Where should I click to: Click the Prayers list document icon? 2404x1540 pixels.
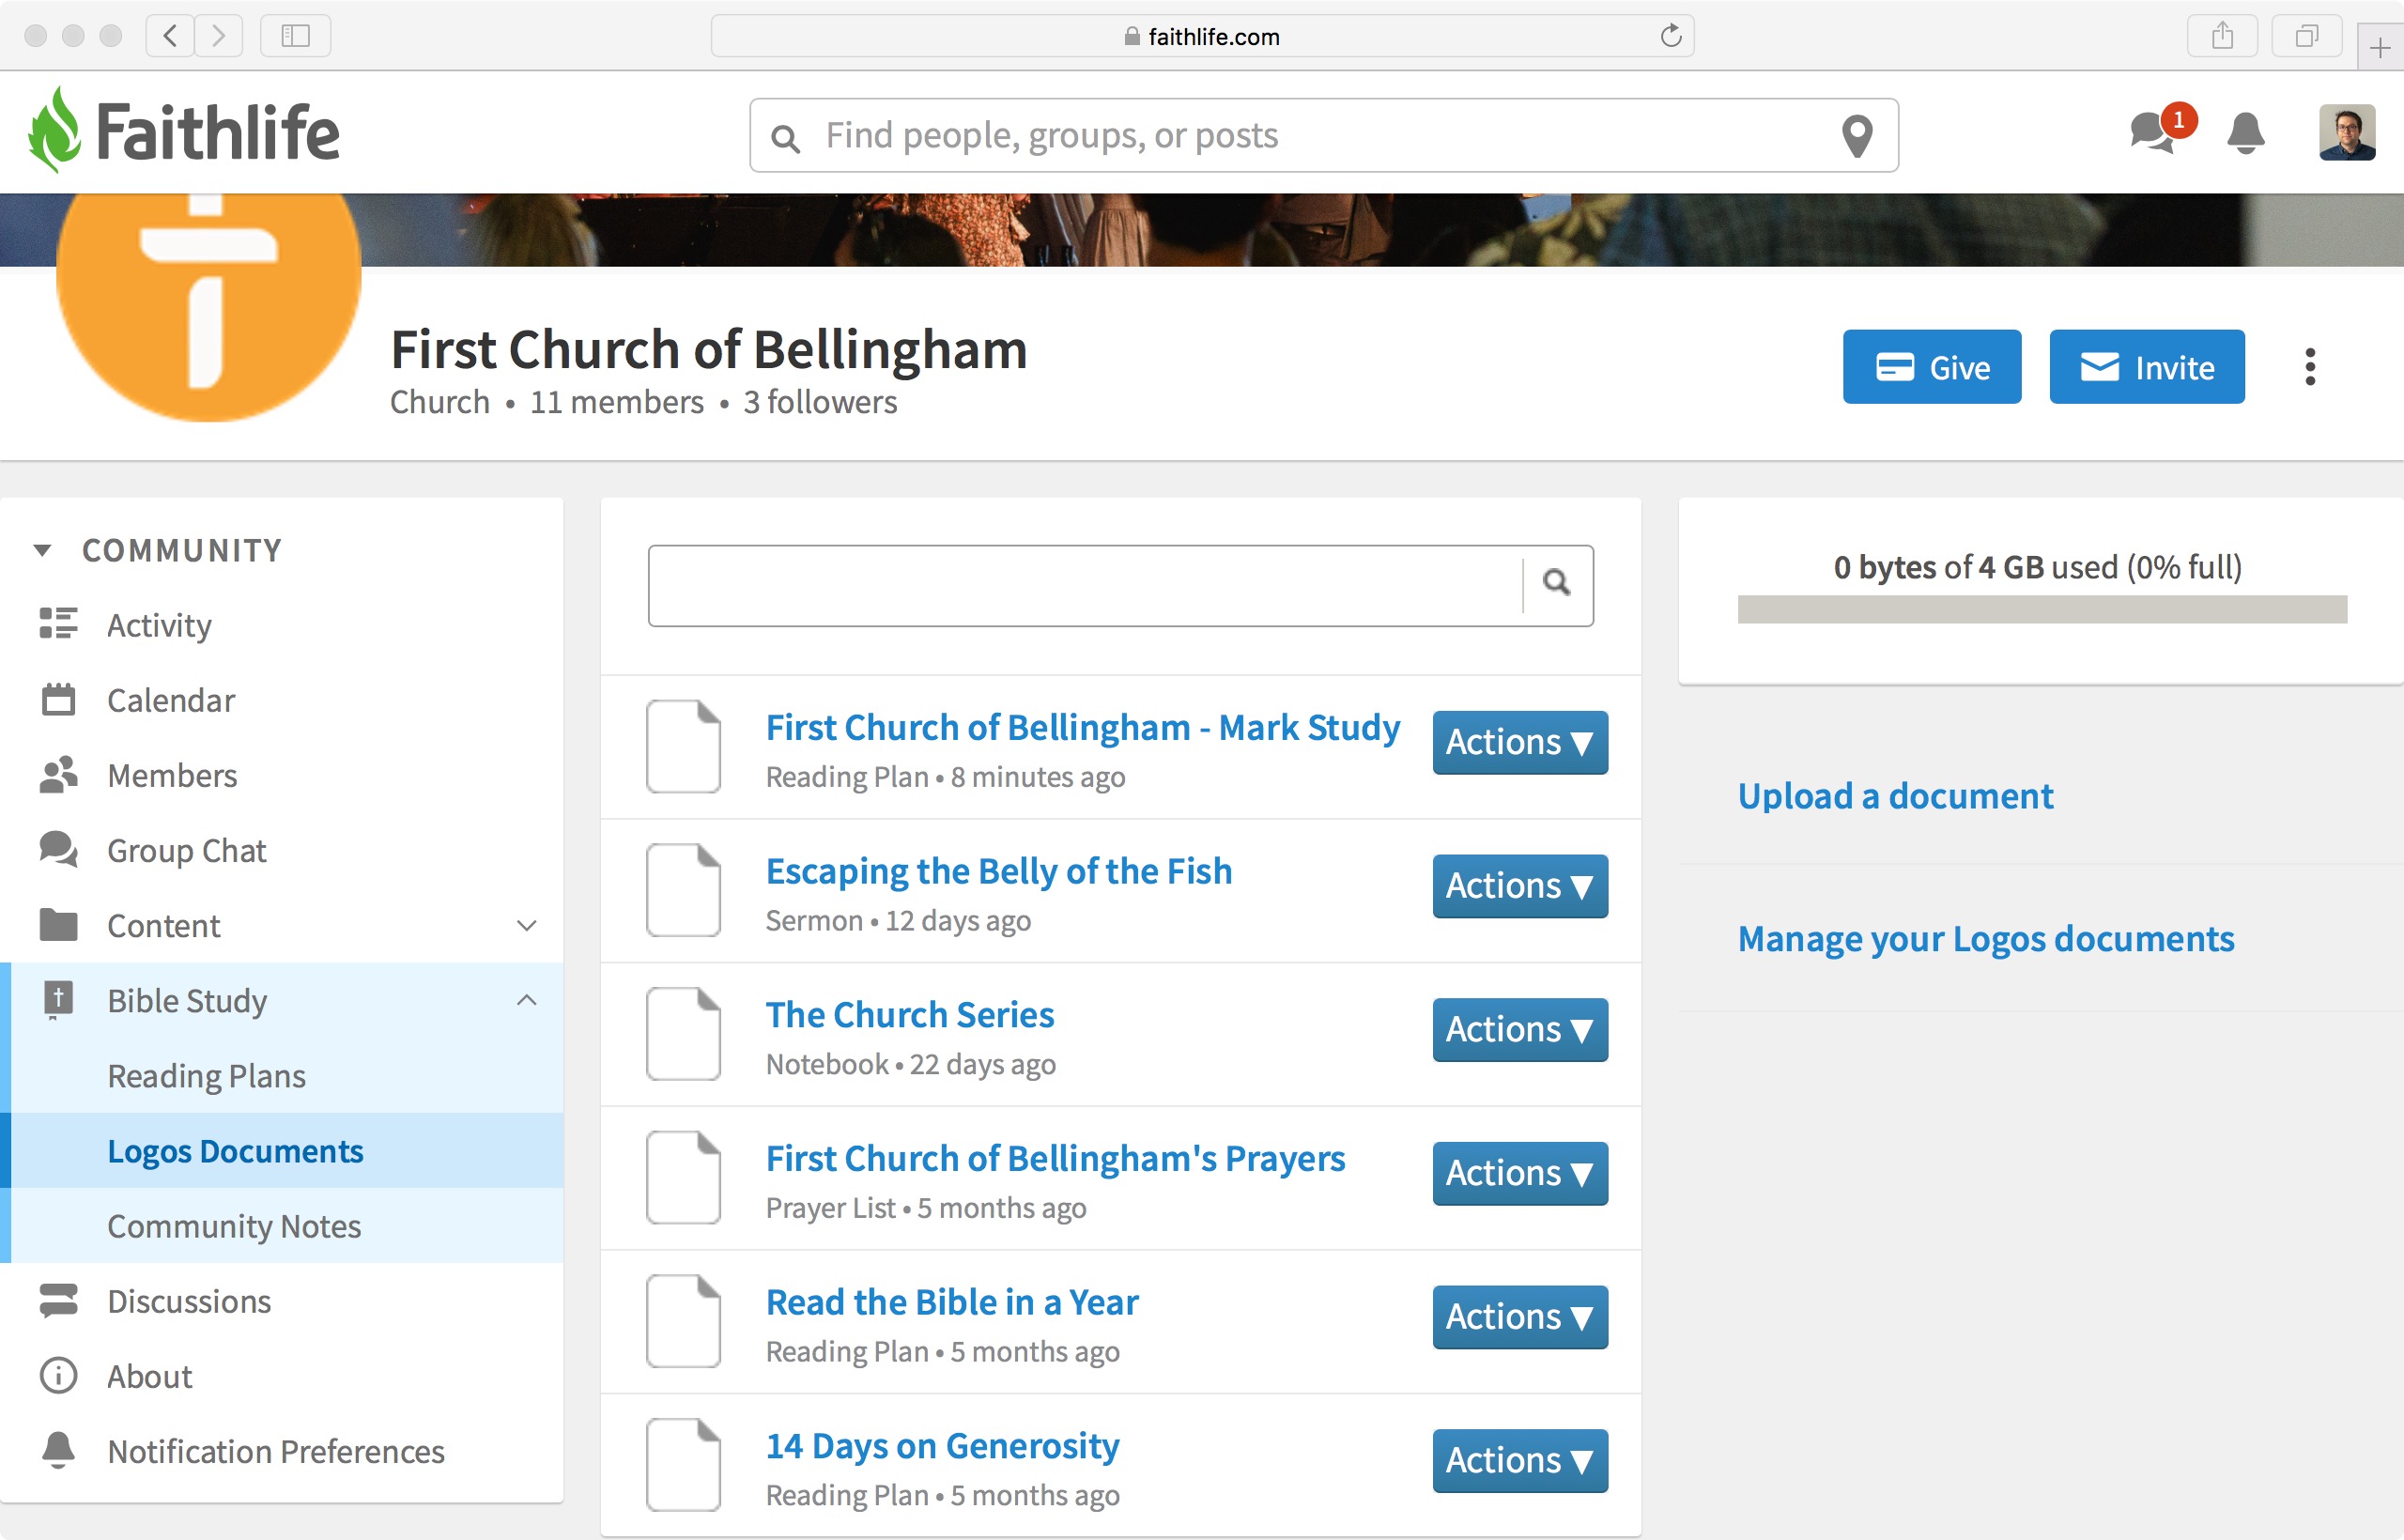tap(683, 1177)
